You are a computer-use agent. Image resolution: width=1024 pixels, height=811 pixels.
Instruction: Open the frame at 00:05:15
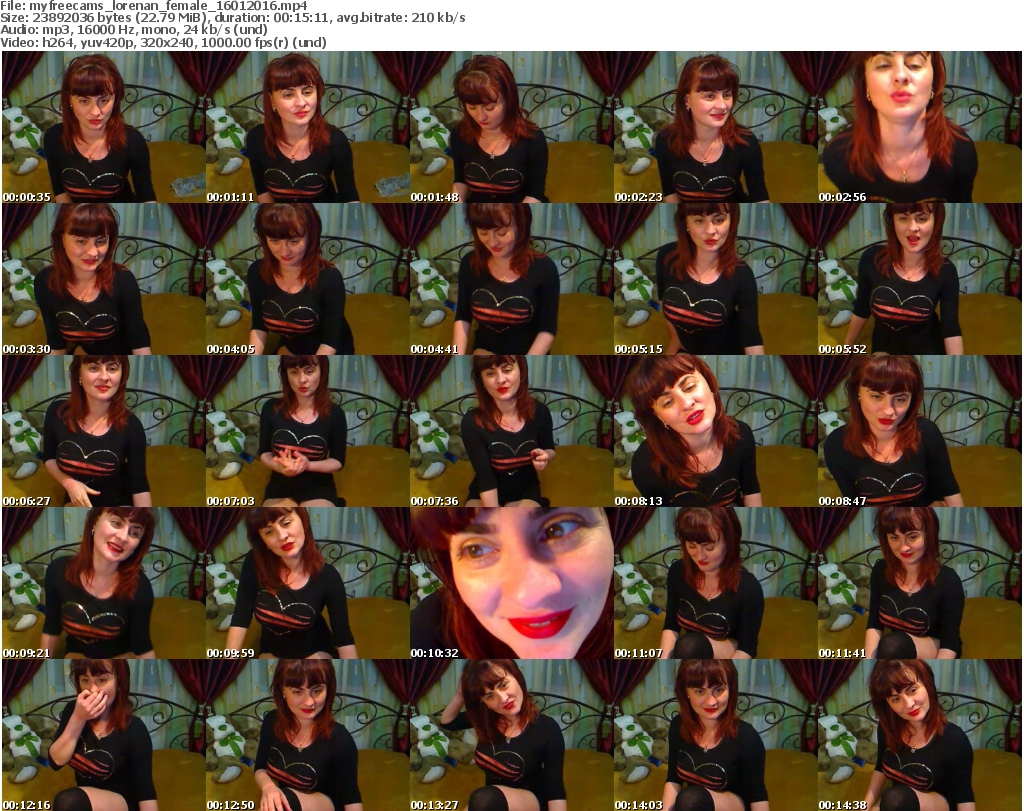716,279
